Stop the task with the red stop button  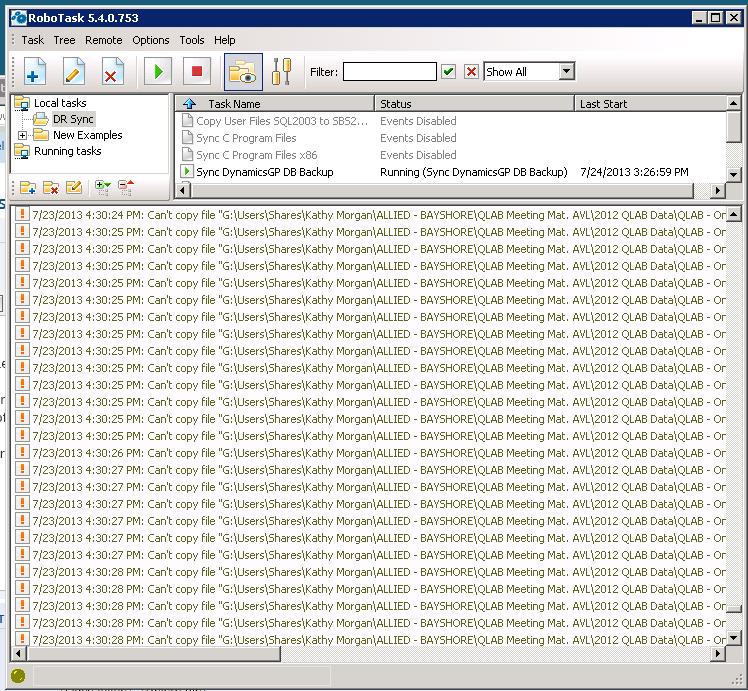point(197,72)
